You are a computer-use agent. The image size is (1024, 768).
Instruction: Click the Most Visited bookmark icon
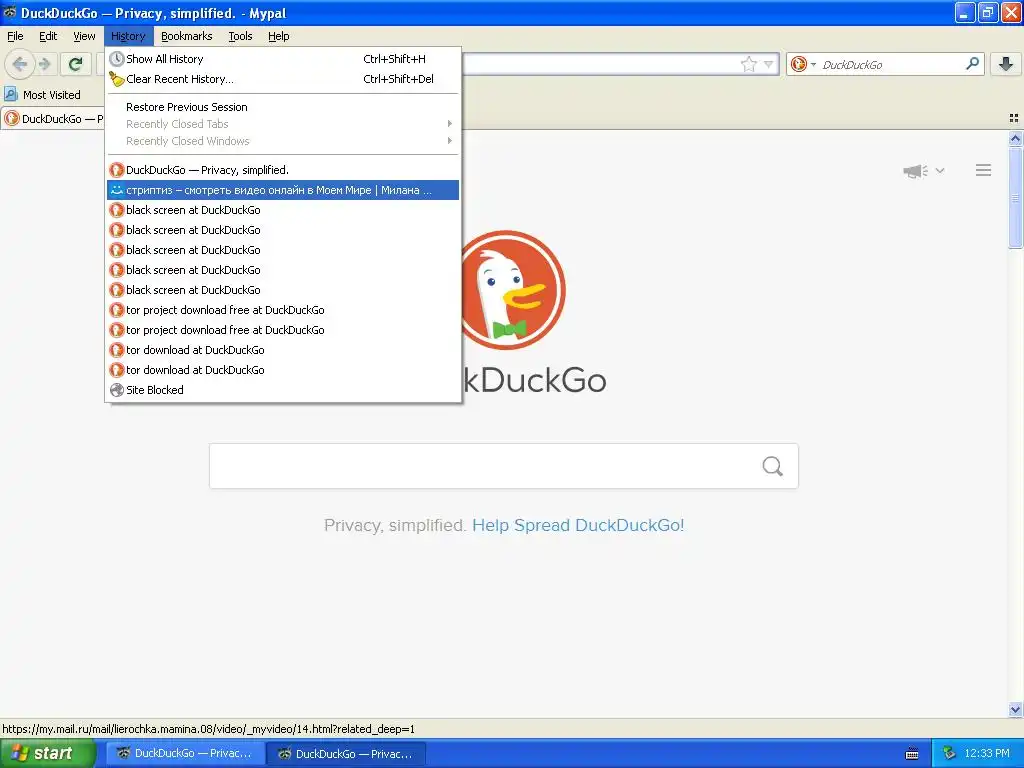tap(10, 95)
